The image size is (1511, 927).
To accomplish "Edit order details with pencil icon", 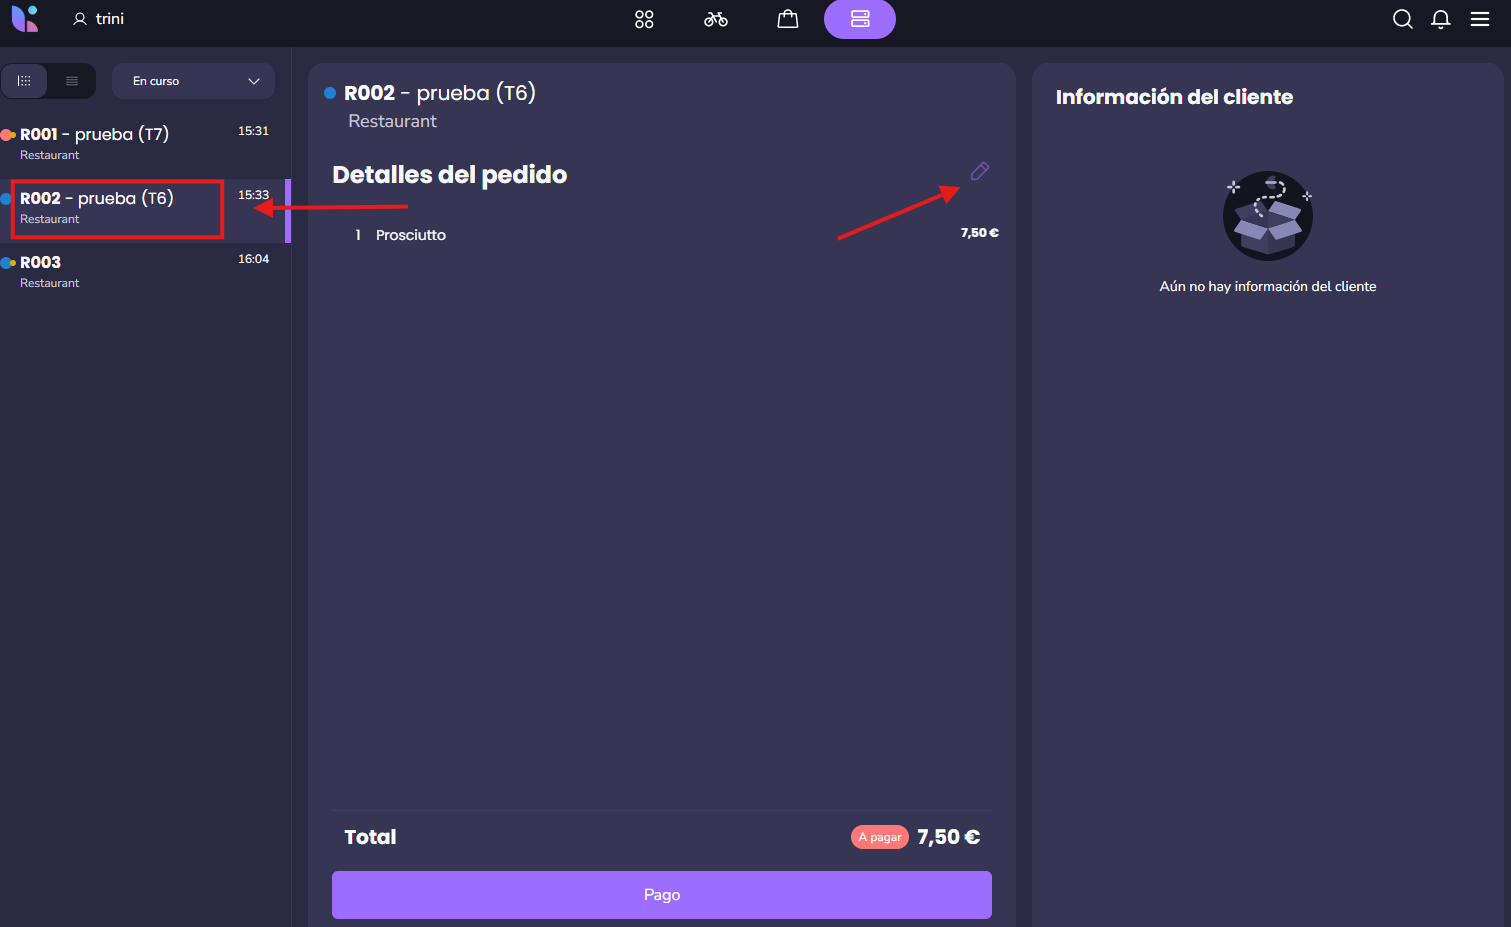I will coord(980,171).
